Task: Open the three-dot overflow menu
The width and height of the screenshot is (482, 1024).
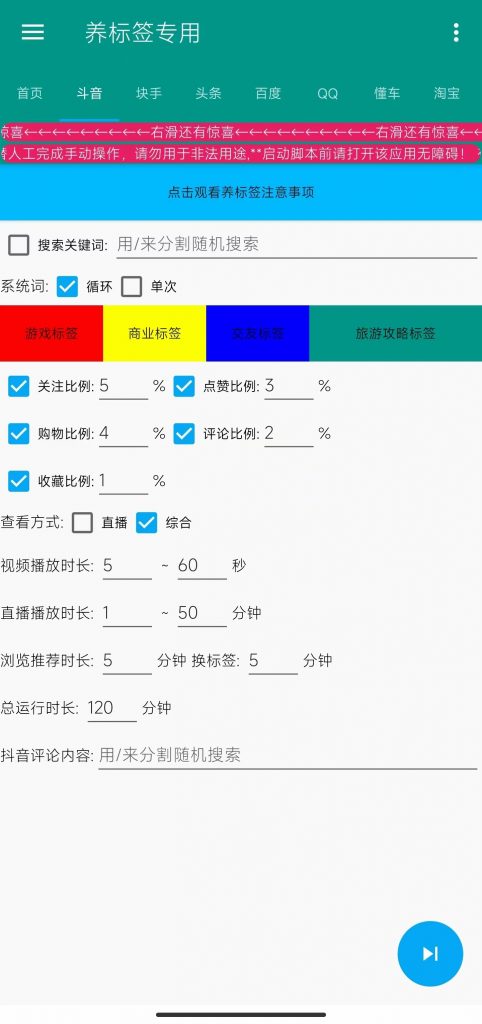Action: (456, 33)
